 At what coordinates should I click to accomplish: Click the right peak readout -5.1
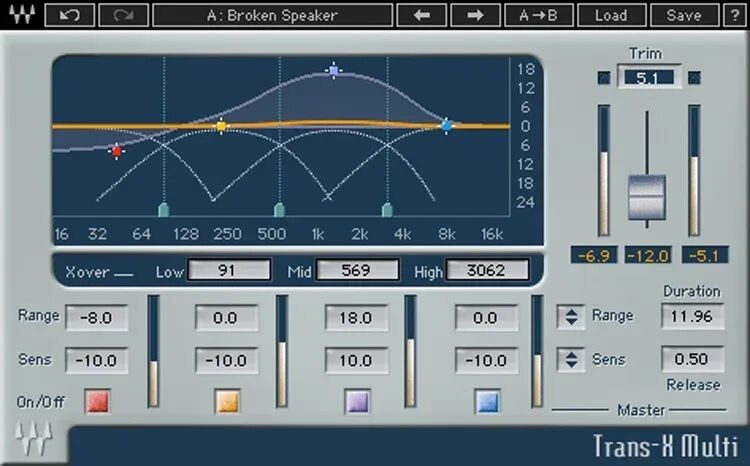point(705,255)
